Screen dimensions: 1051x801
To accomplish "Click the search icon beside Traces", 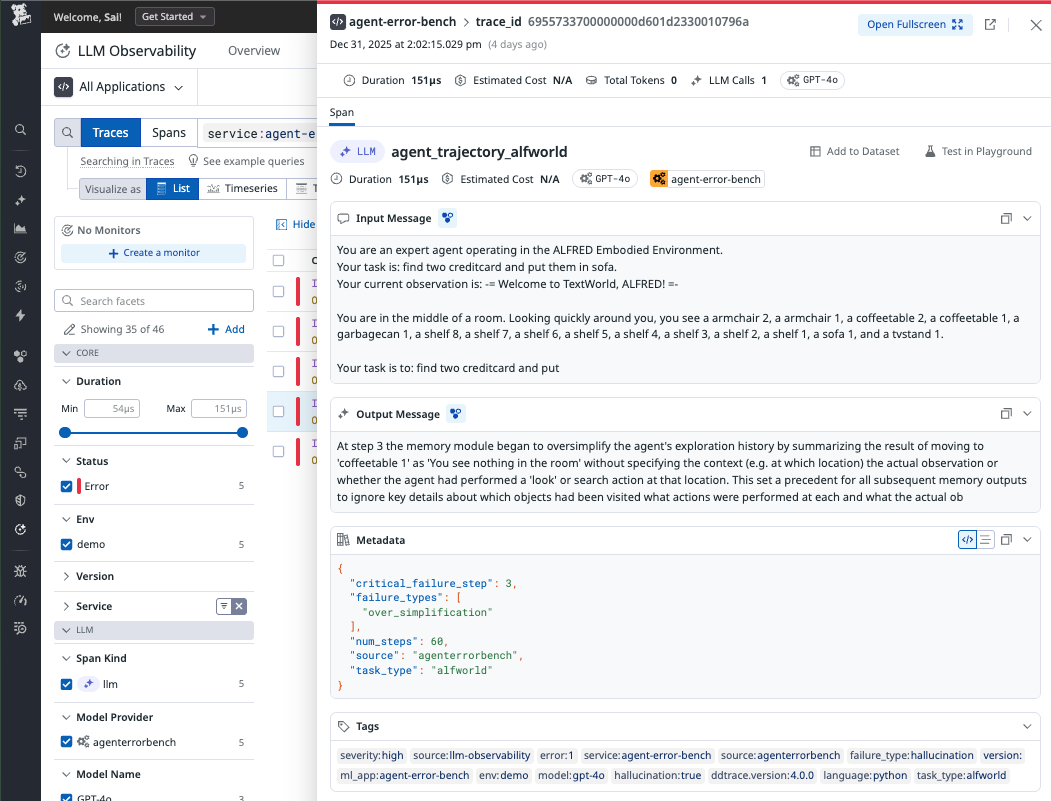I will click(x=68, y=133).
